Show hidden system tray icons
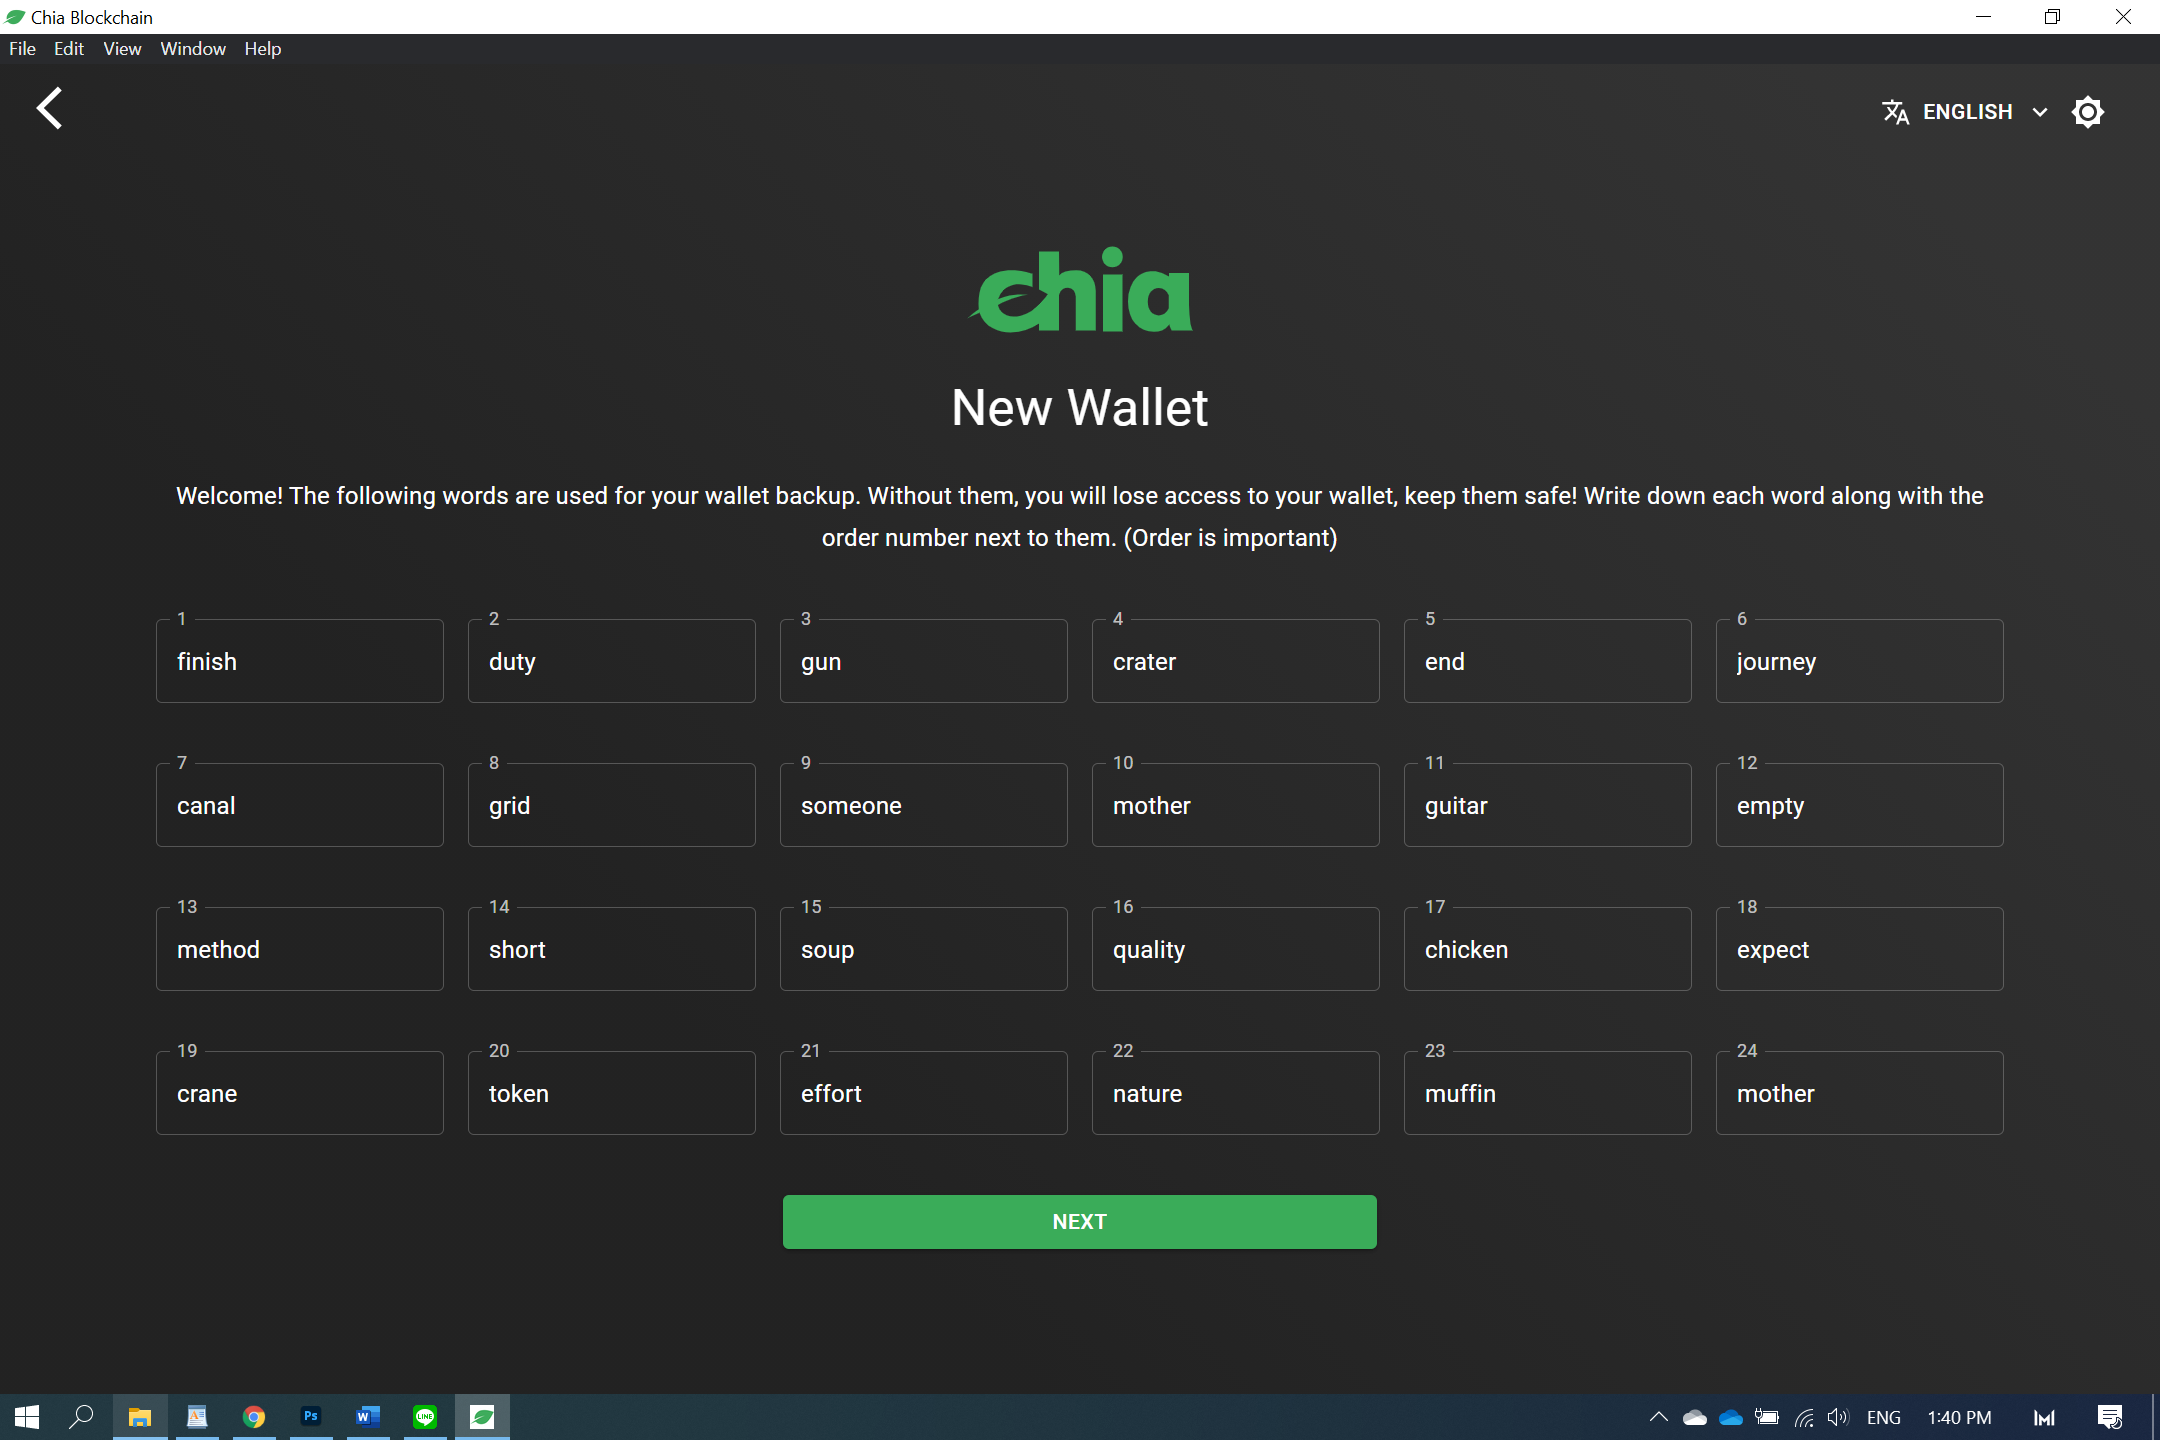The width and height of the screenshot is (2160, 1440). pos(1658,1417)
